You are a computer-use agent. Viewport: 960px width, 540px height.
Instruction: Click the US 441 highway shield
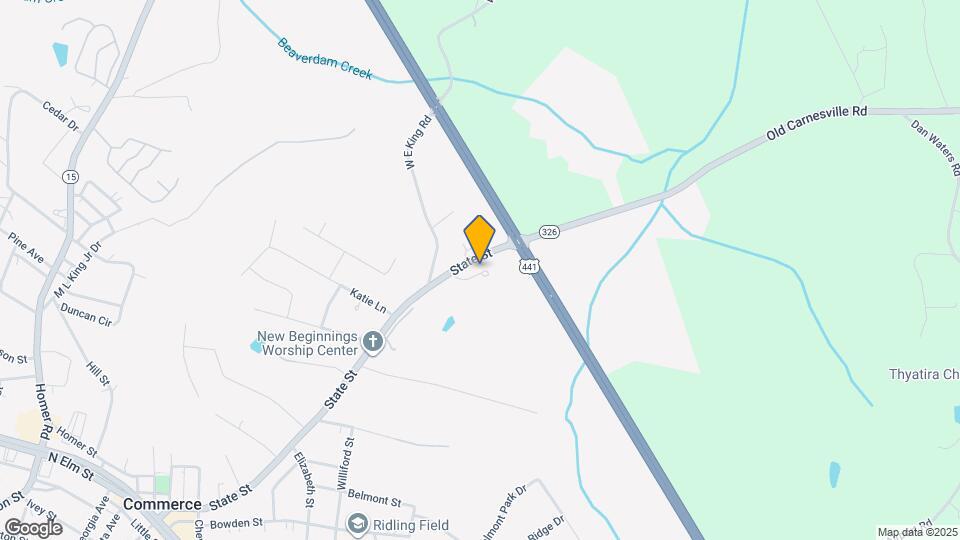(x=529, y=266)
